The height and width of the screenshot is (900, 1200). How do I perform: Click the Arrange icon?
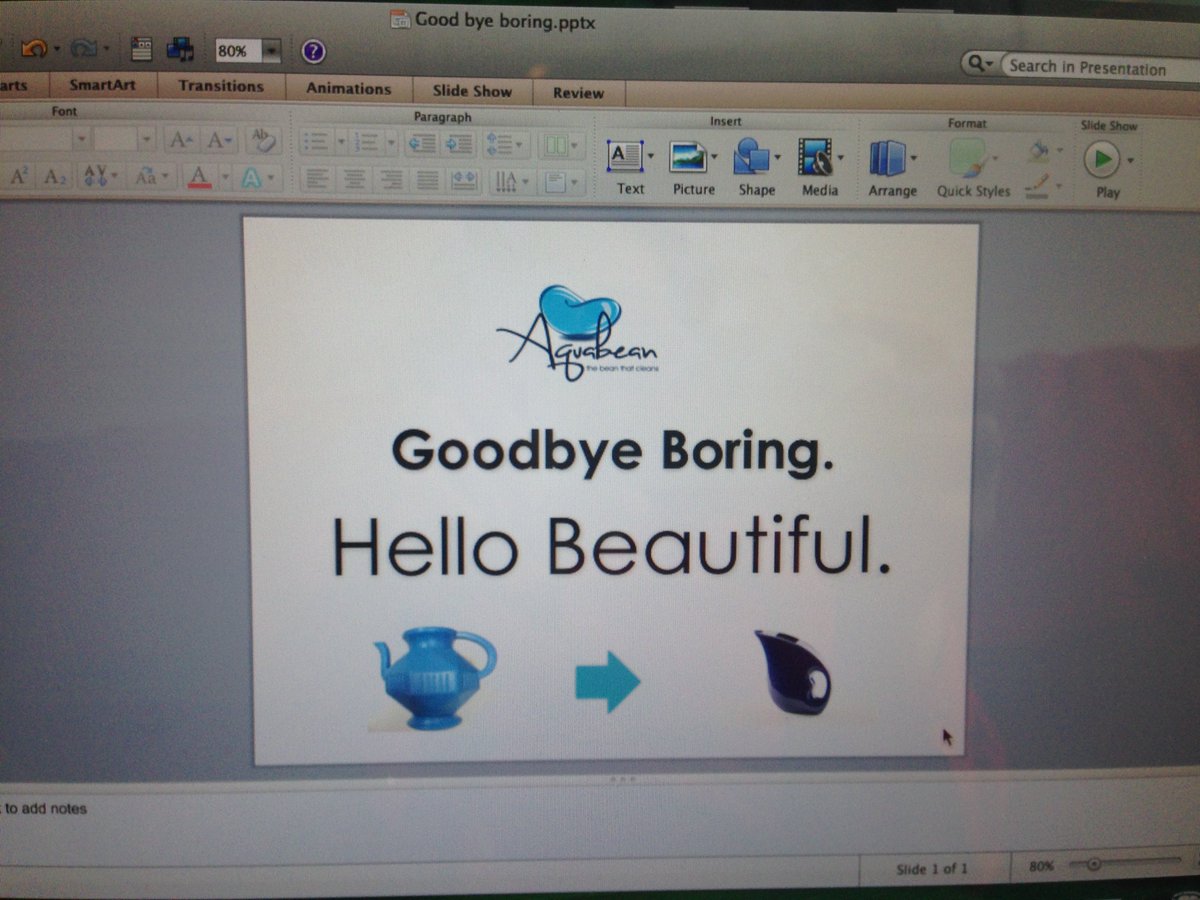[886, 158]
